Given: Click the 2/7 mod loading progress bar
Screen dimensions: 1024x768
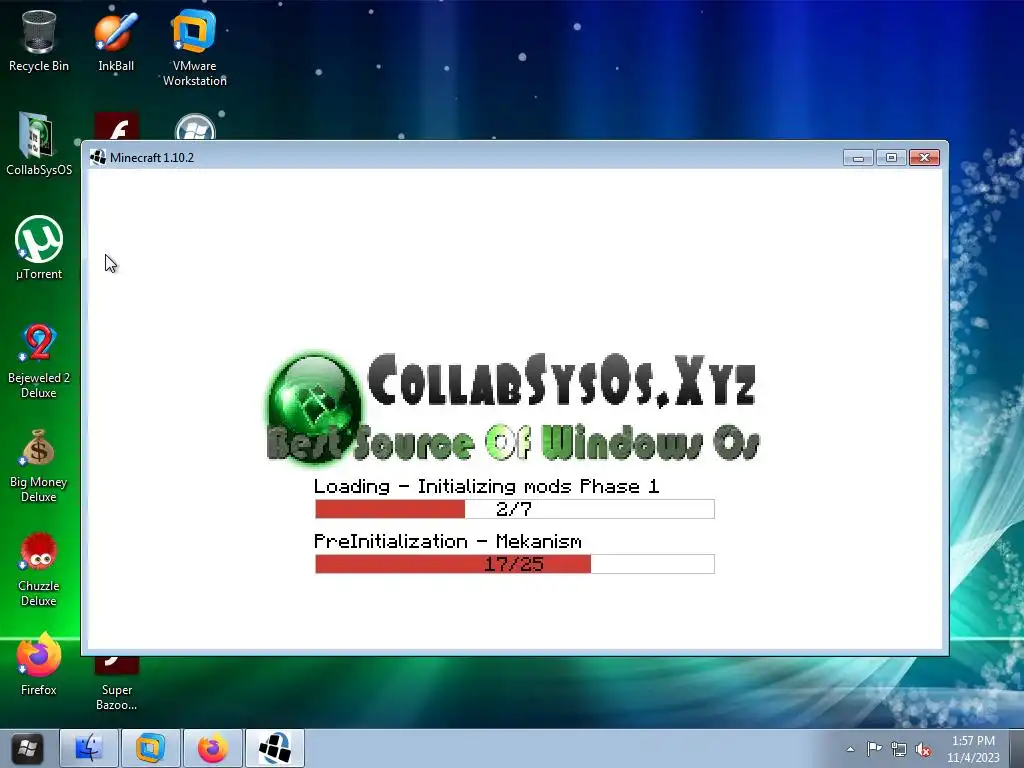Looking at the screenshot, I should (x=515, y=509).
